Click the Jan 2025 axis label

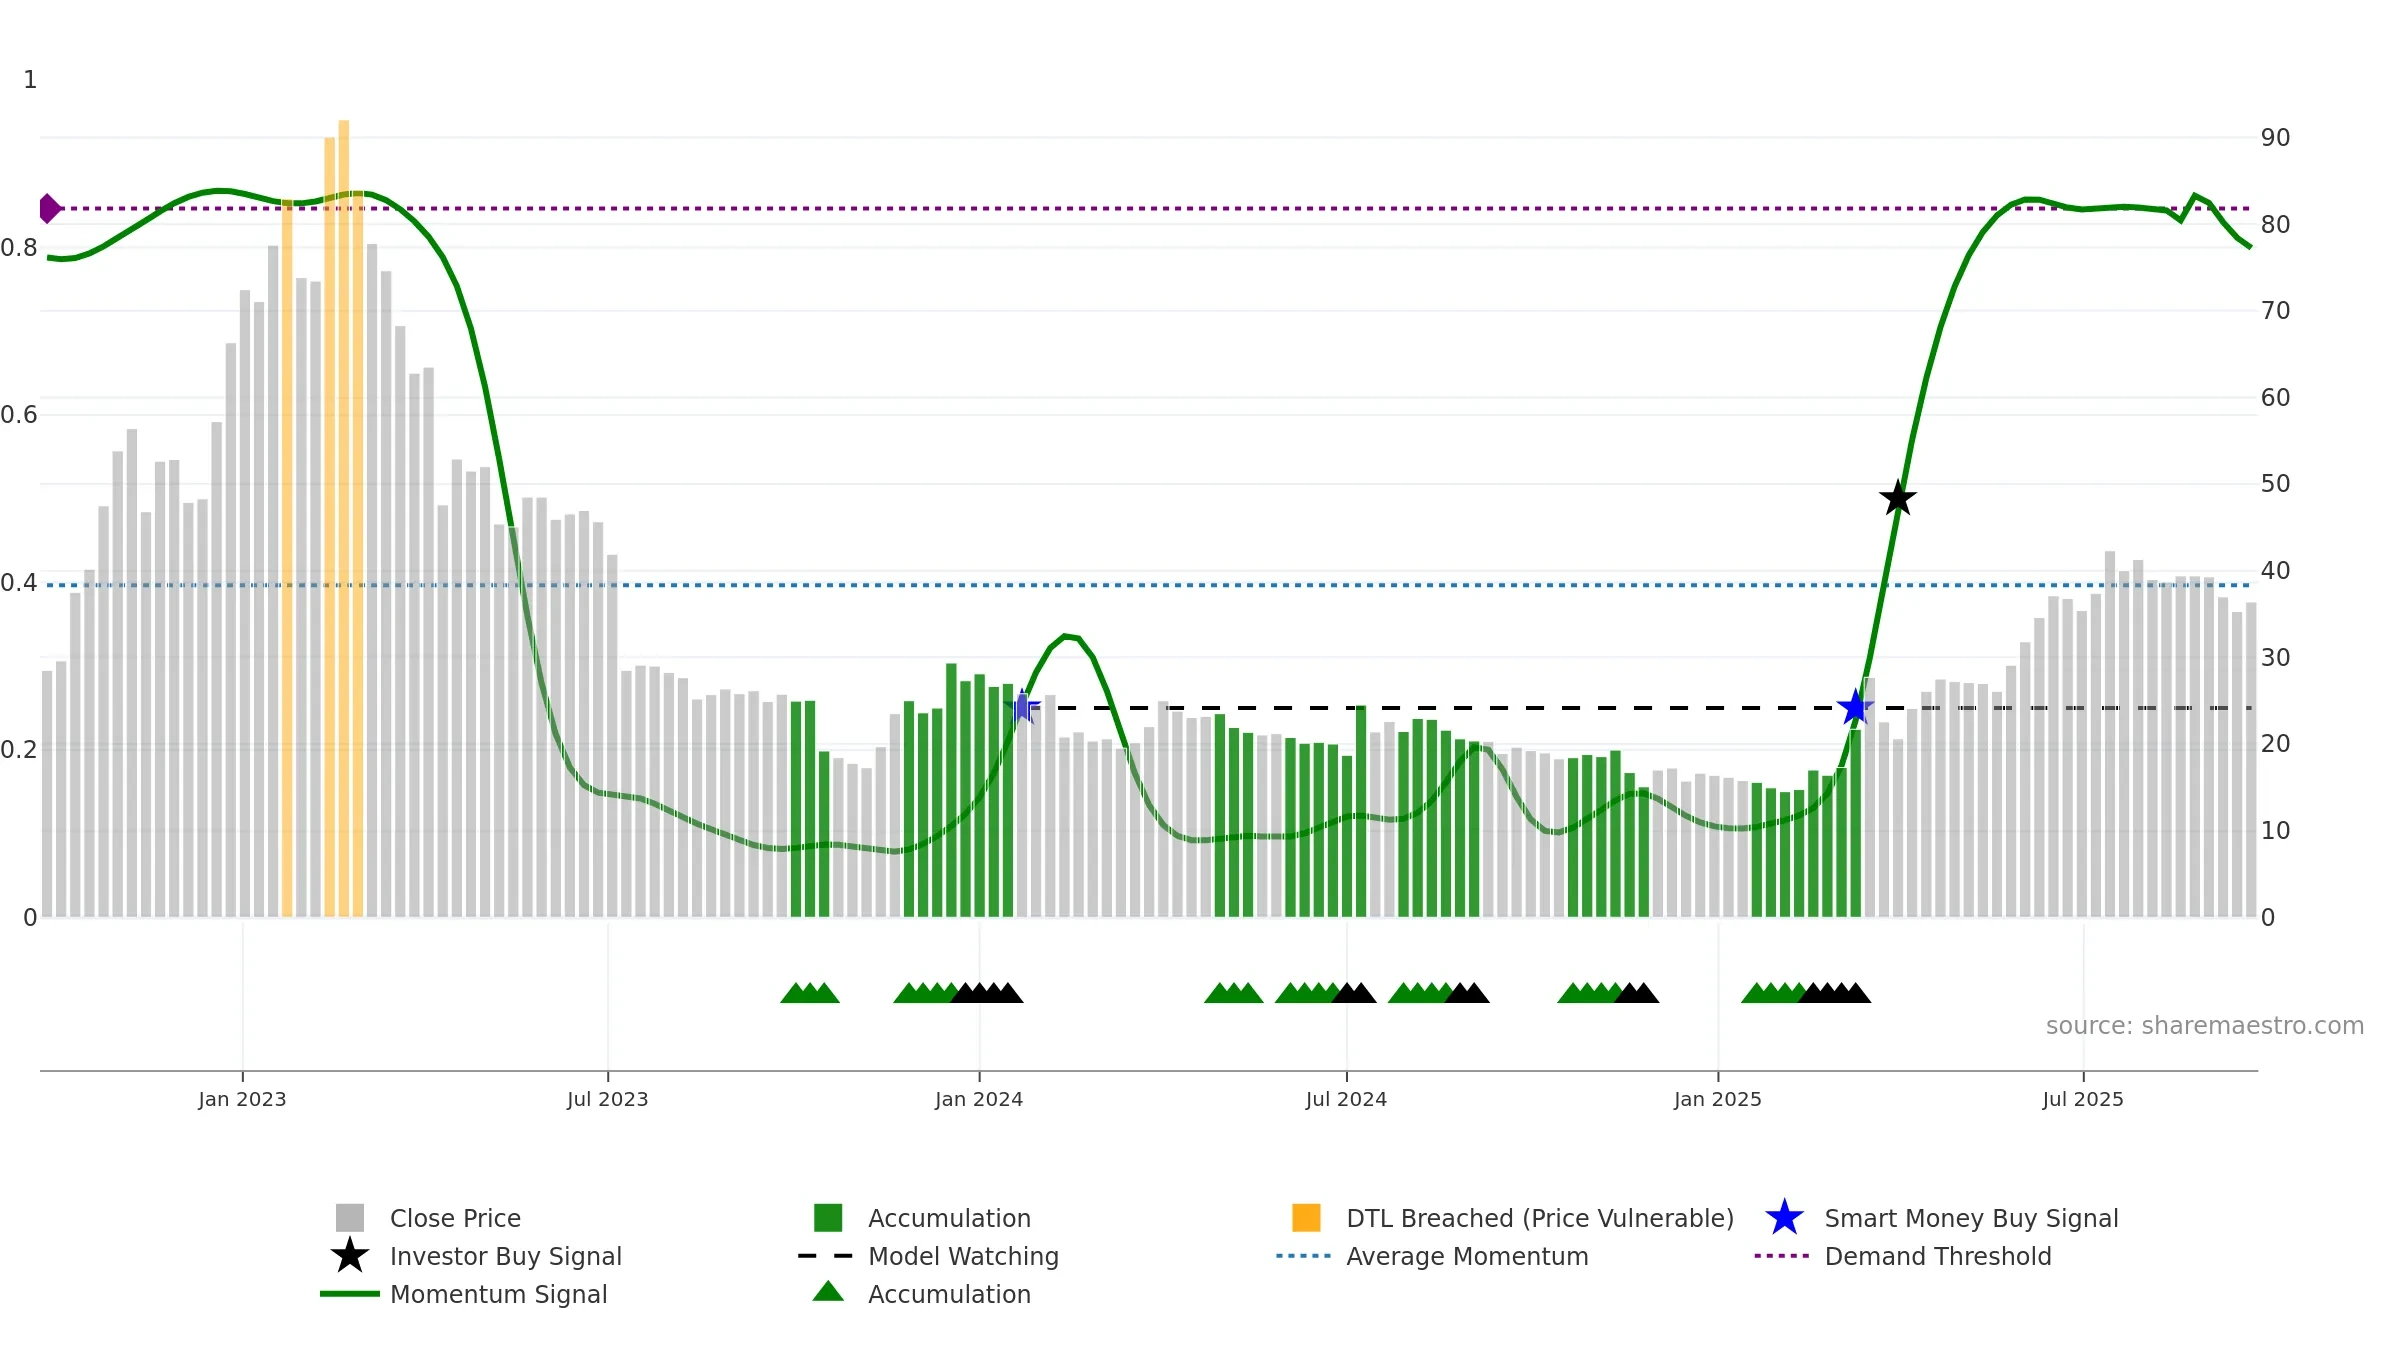1718,1100
